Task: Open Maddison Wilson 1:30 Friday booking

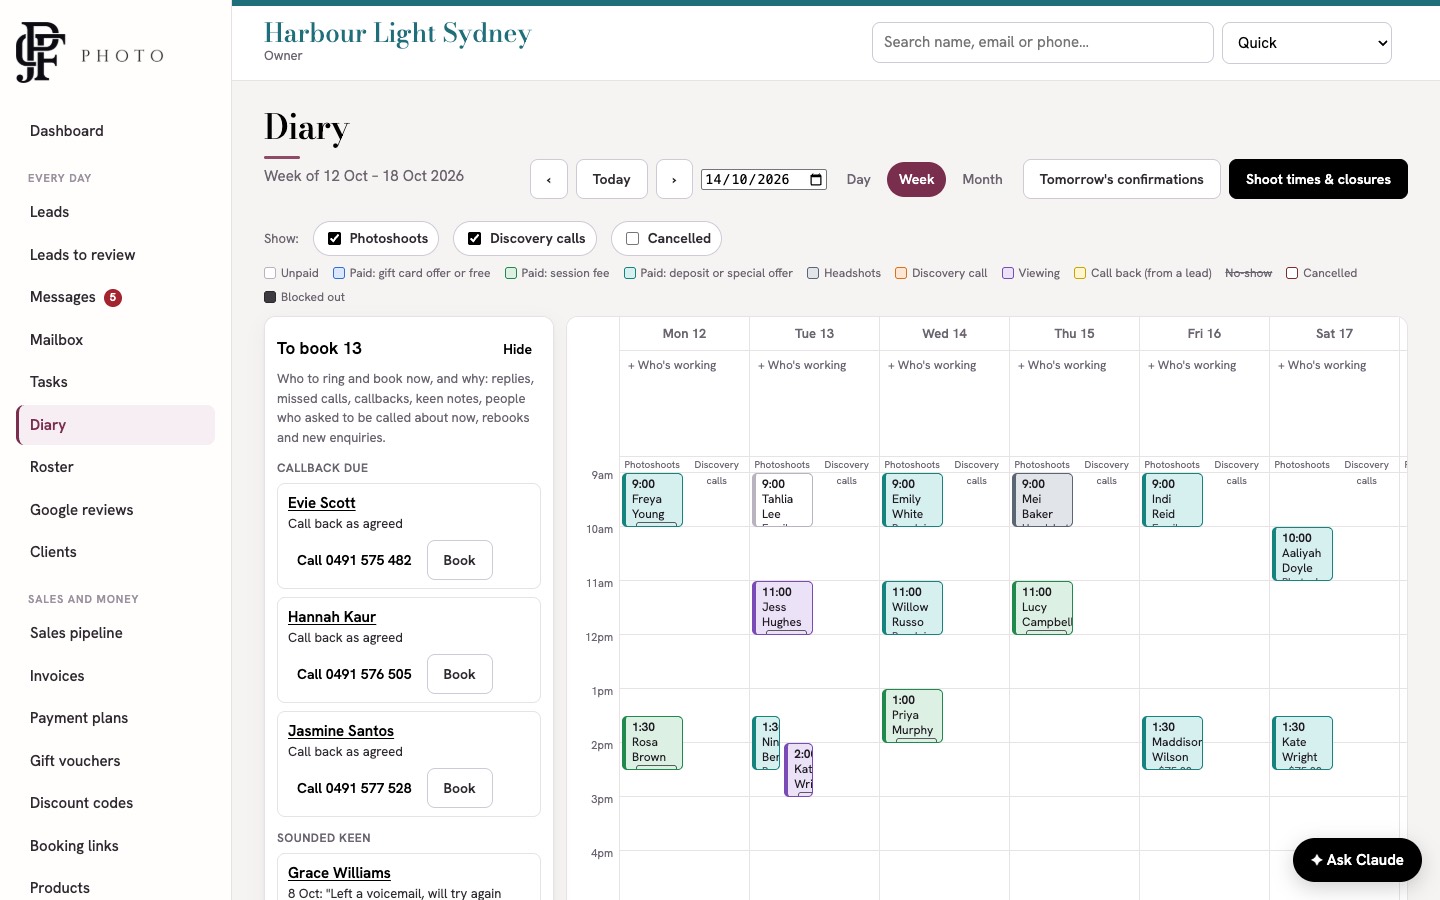Action: 1172,742
